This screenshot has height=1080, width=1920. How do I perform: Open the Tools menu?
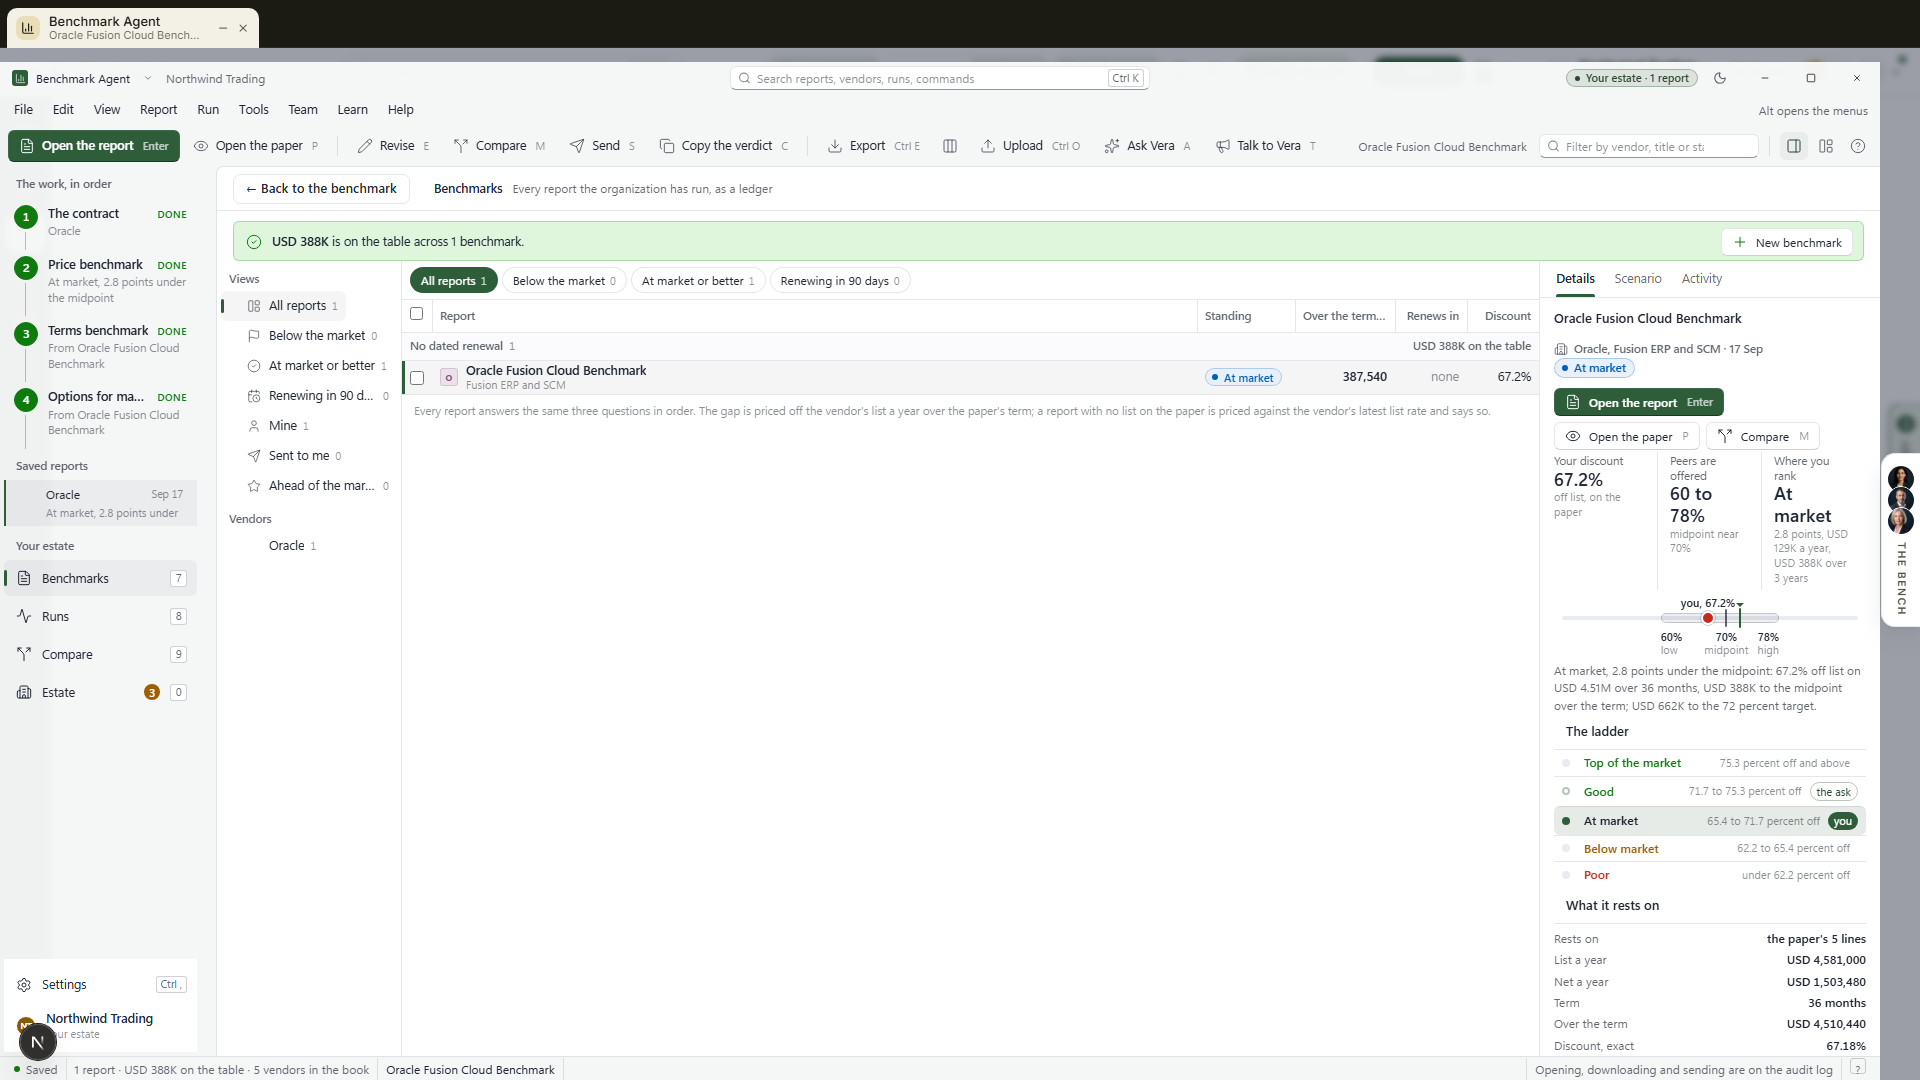pyautogui.click(x=253, y=110)
